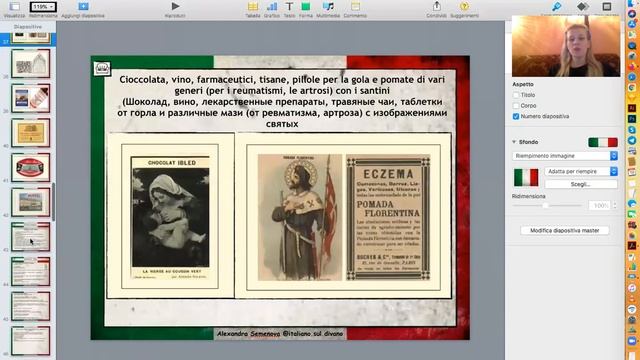Open Skype from the Dock
640x360 pixels.
[x=632, y=130]
